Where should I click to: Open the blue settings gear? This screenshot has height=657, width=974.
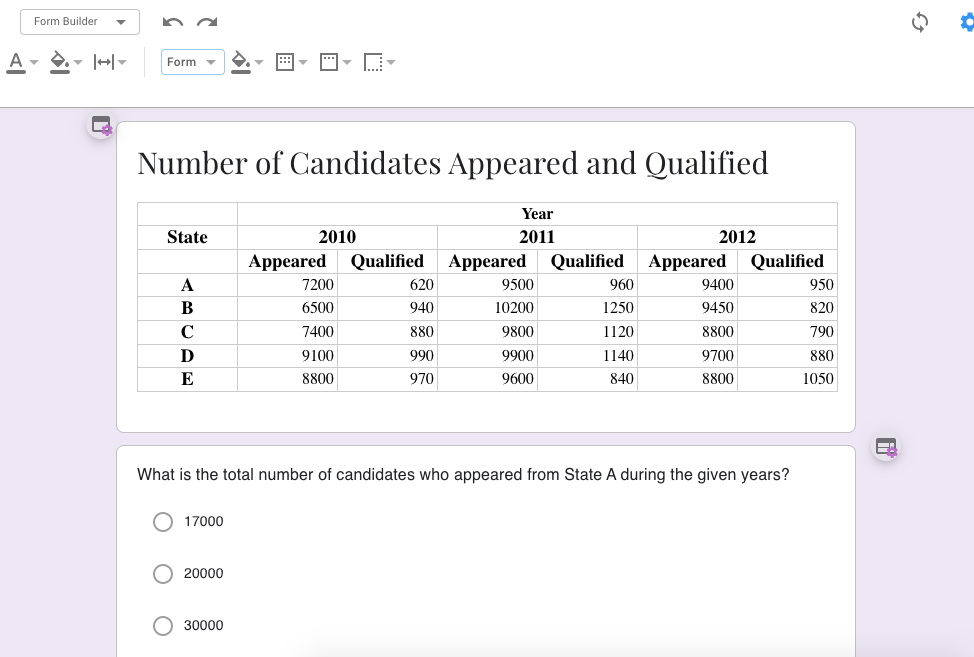tap(967, 23)
